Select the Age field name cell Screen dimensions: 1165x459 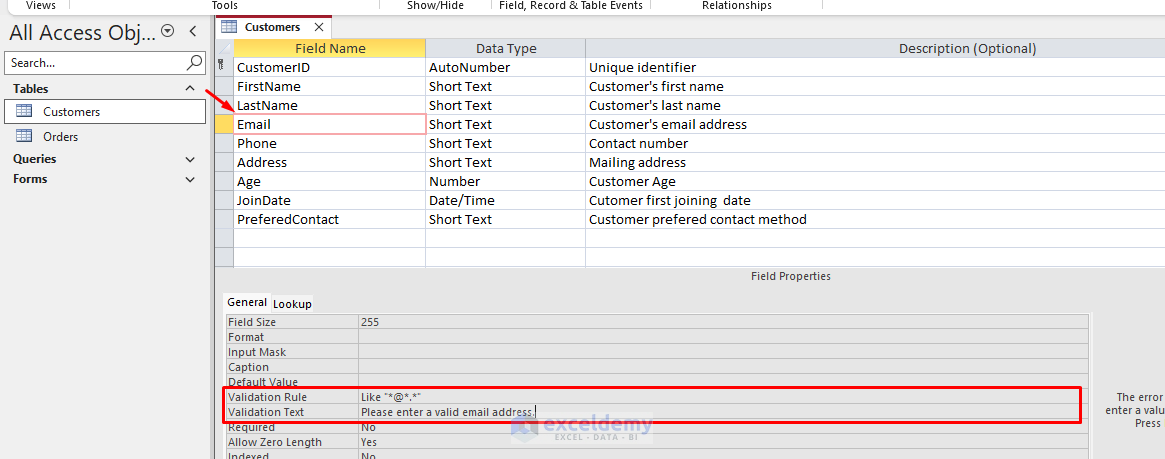click(330, 181)
